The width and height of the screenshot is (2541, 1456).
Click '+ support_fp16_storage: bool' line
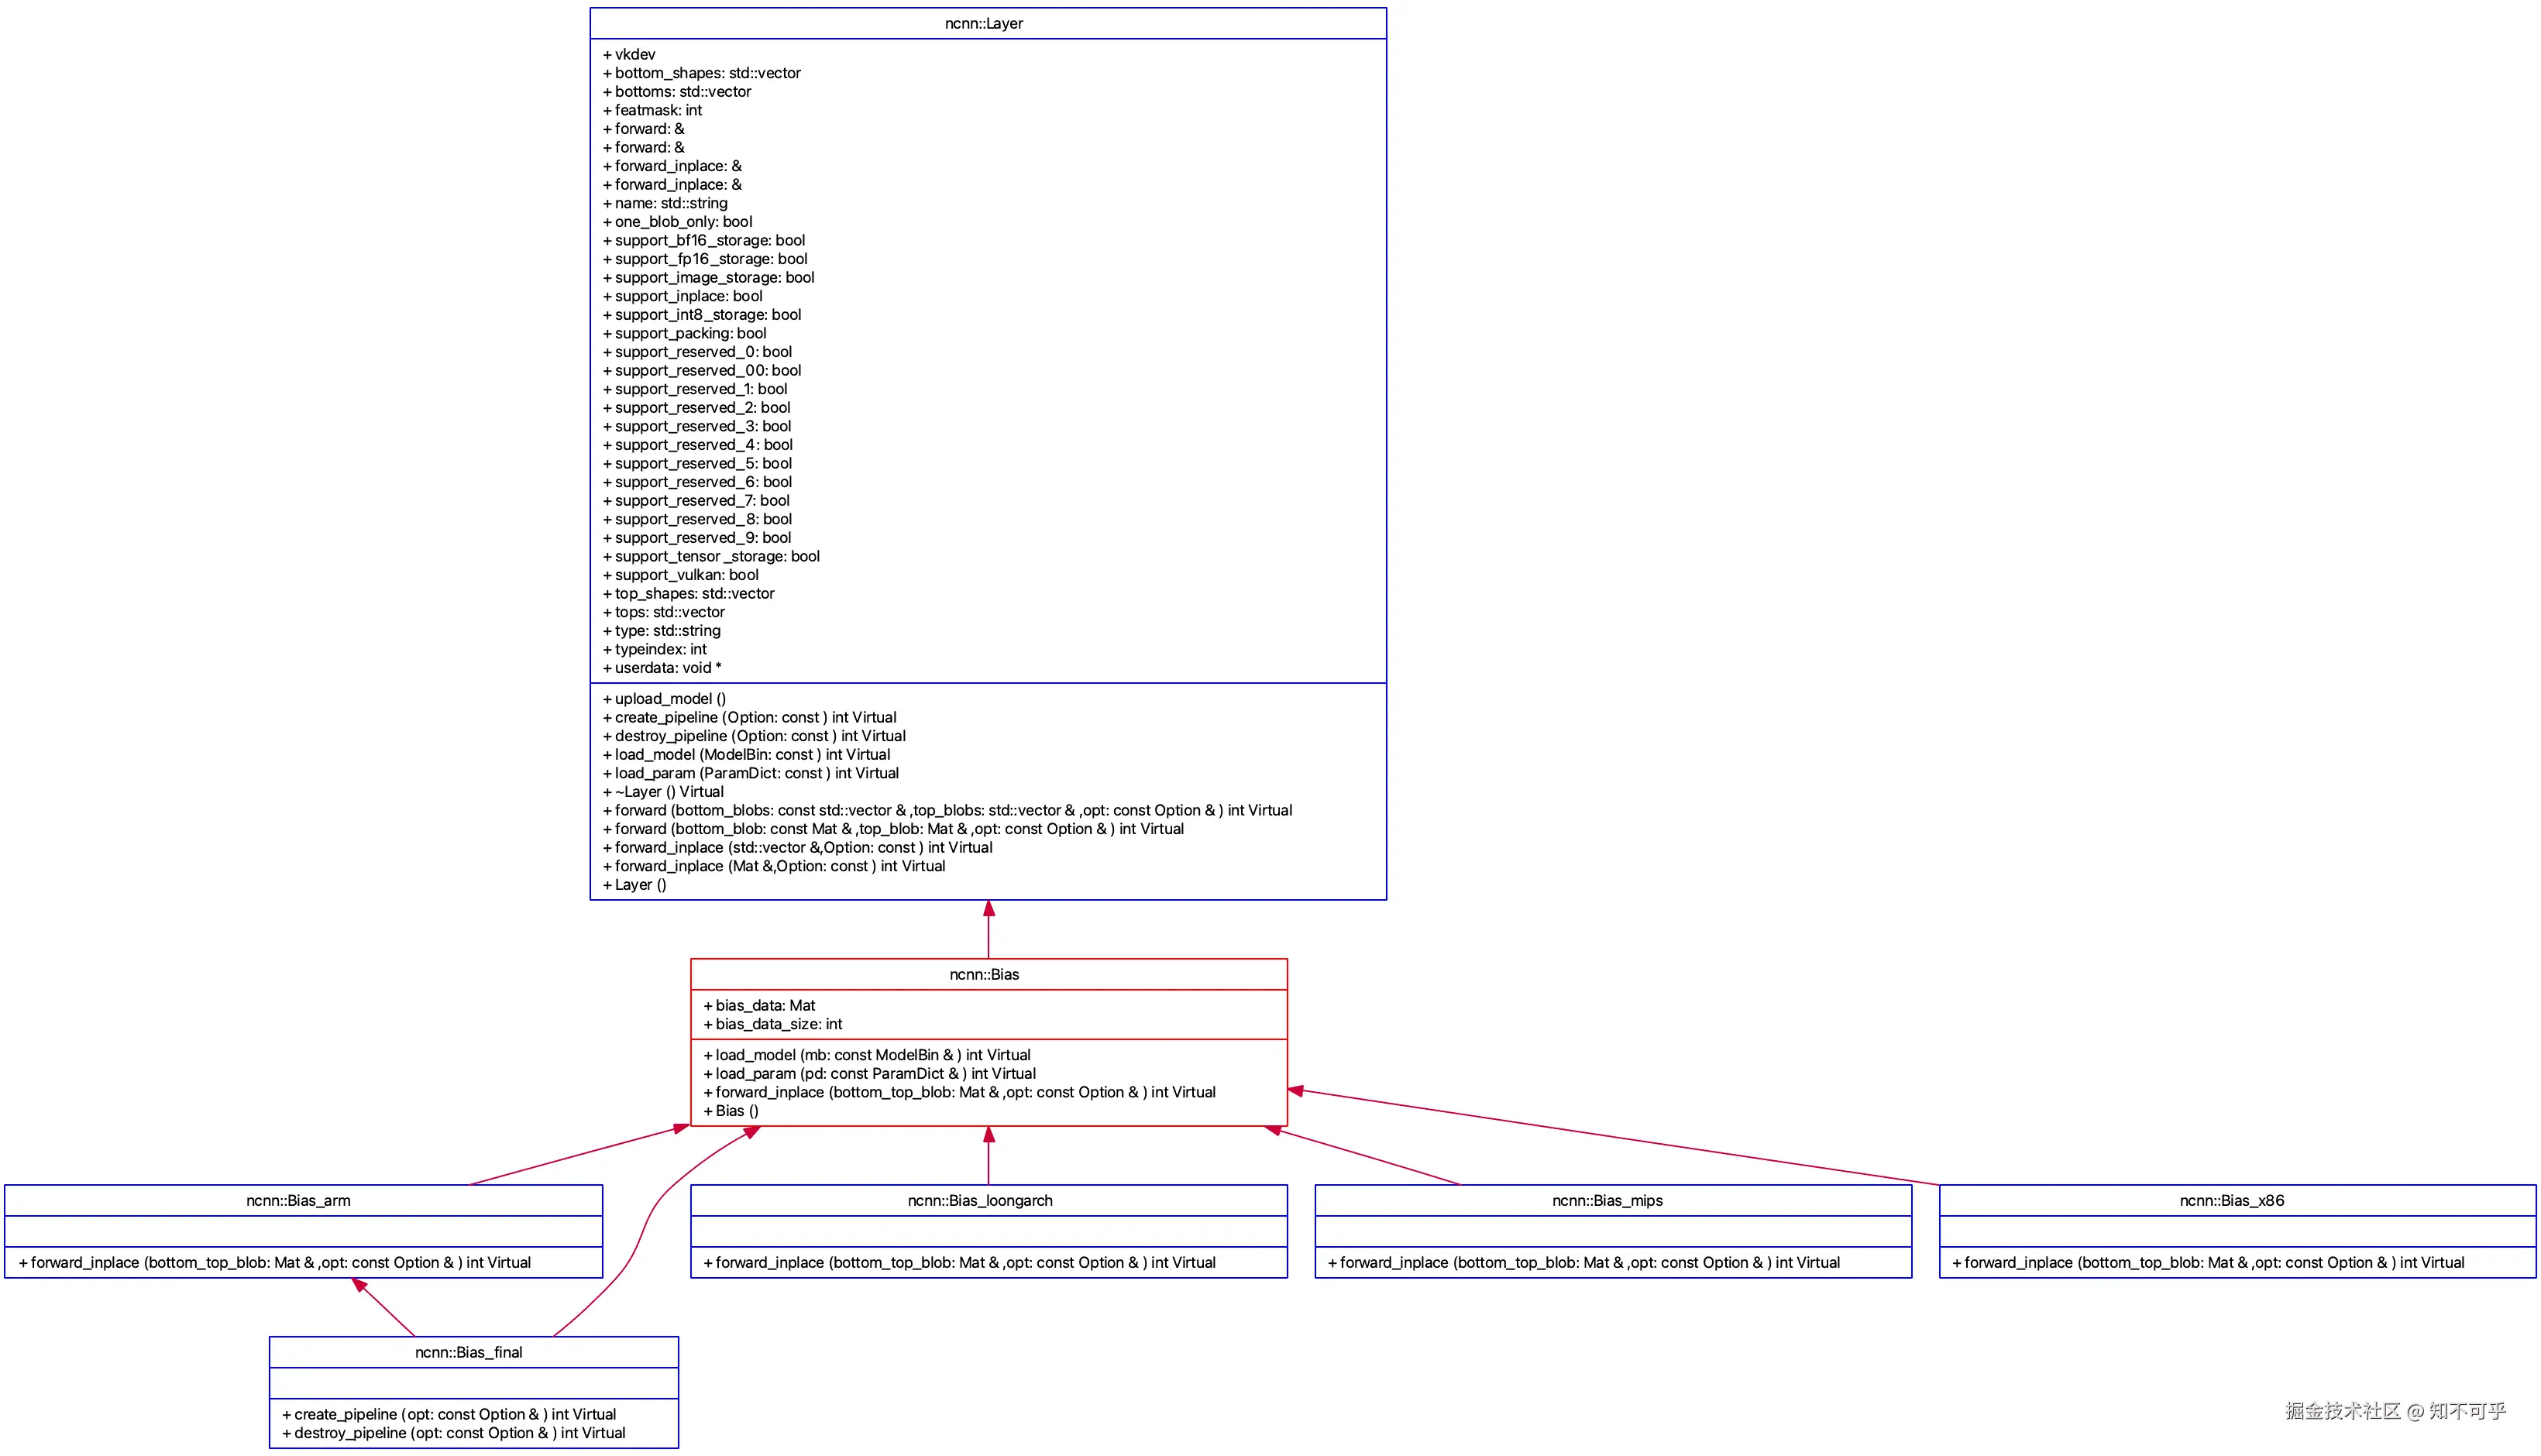[705, 259]
